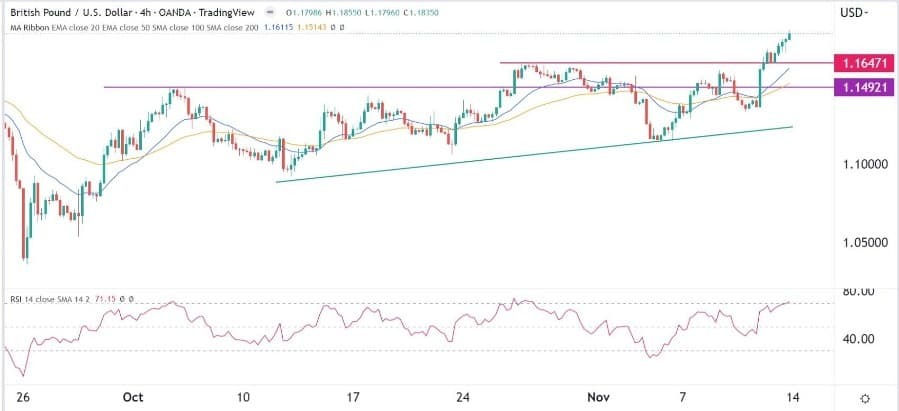Select the green ascending trendline
899x411 pixels.
click(x=500, y=156)
